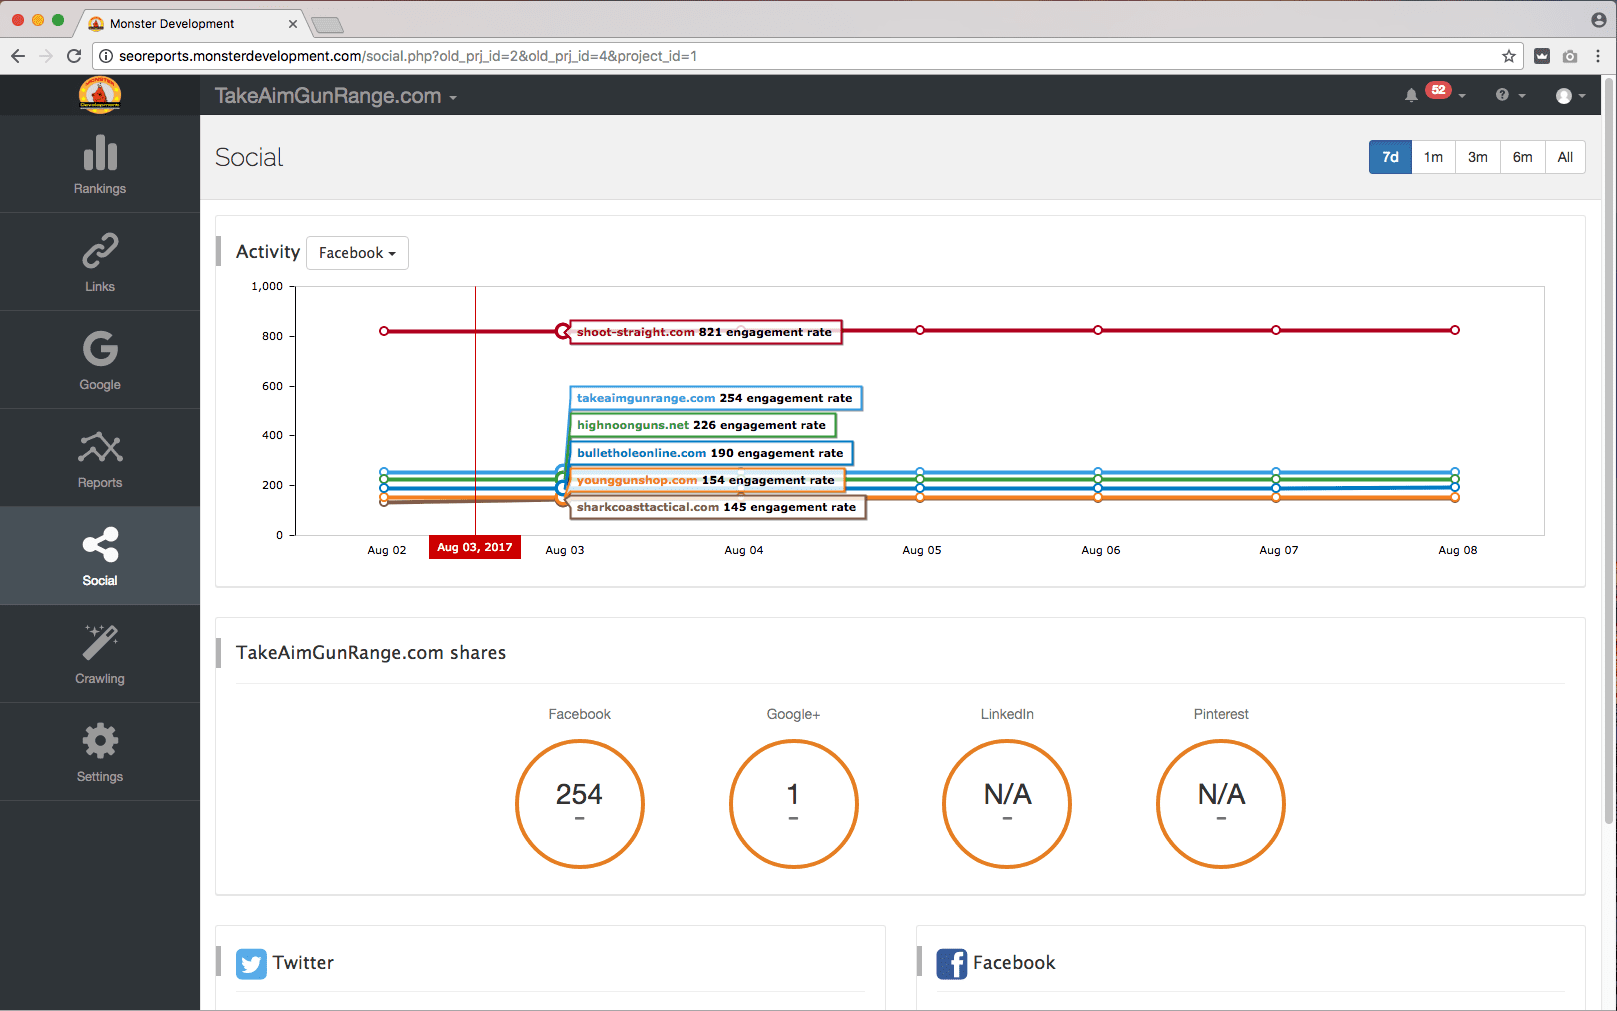Click the red Aug 03, 2017 date marker
1617x1011 pixels.
(x=475, y=547)
